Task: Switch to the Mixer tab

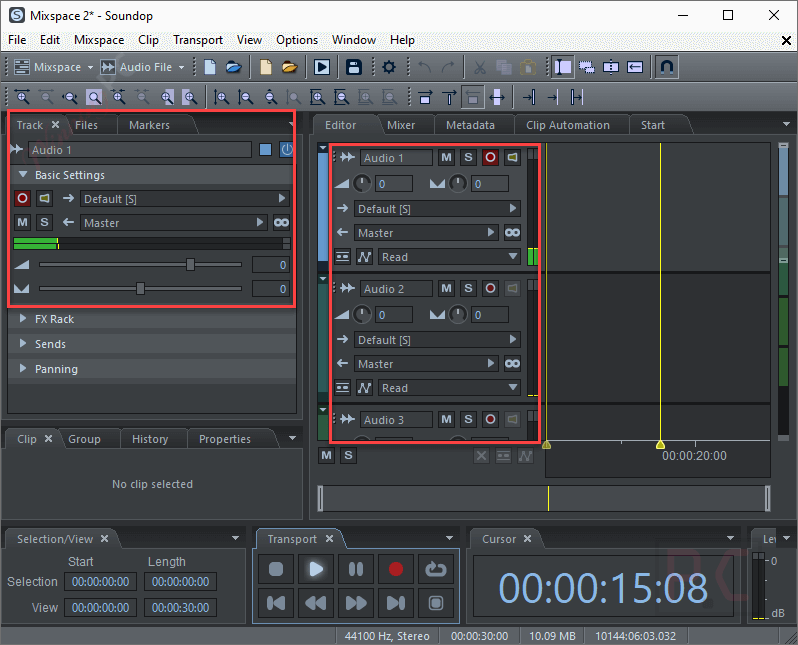Action: point(401,125)
